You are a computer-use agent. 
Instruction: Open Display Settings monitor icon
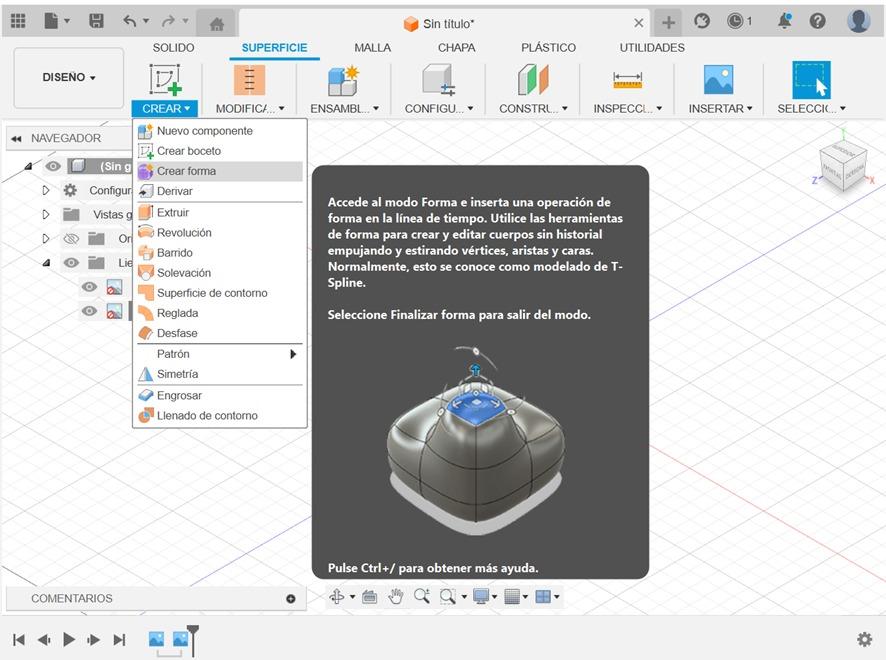click(x=481, y=596)
